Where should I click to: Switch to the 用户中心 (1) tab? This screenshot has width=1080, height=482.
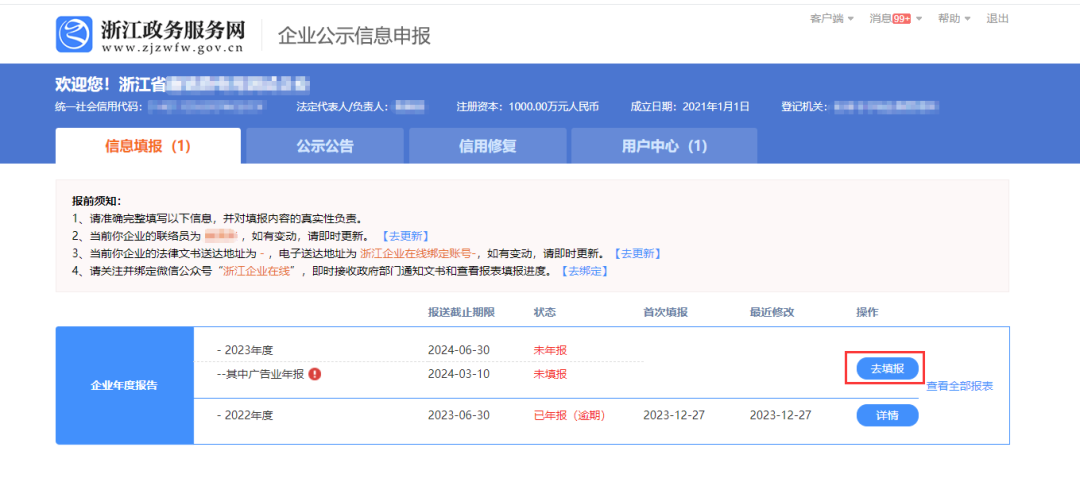[665, 146]
